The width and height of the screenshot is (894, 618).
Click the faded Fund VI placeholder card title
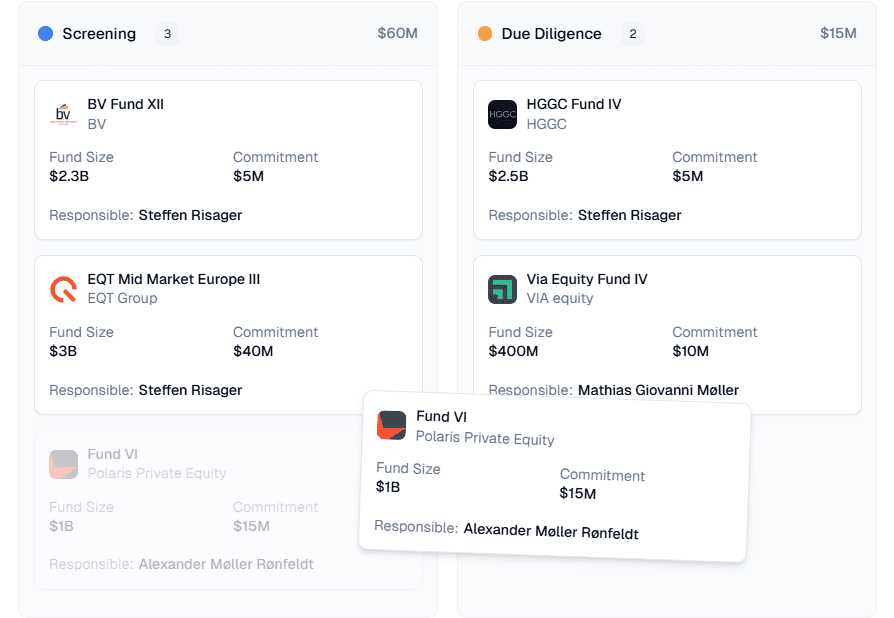pos(112,454)
